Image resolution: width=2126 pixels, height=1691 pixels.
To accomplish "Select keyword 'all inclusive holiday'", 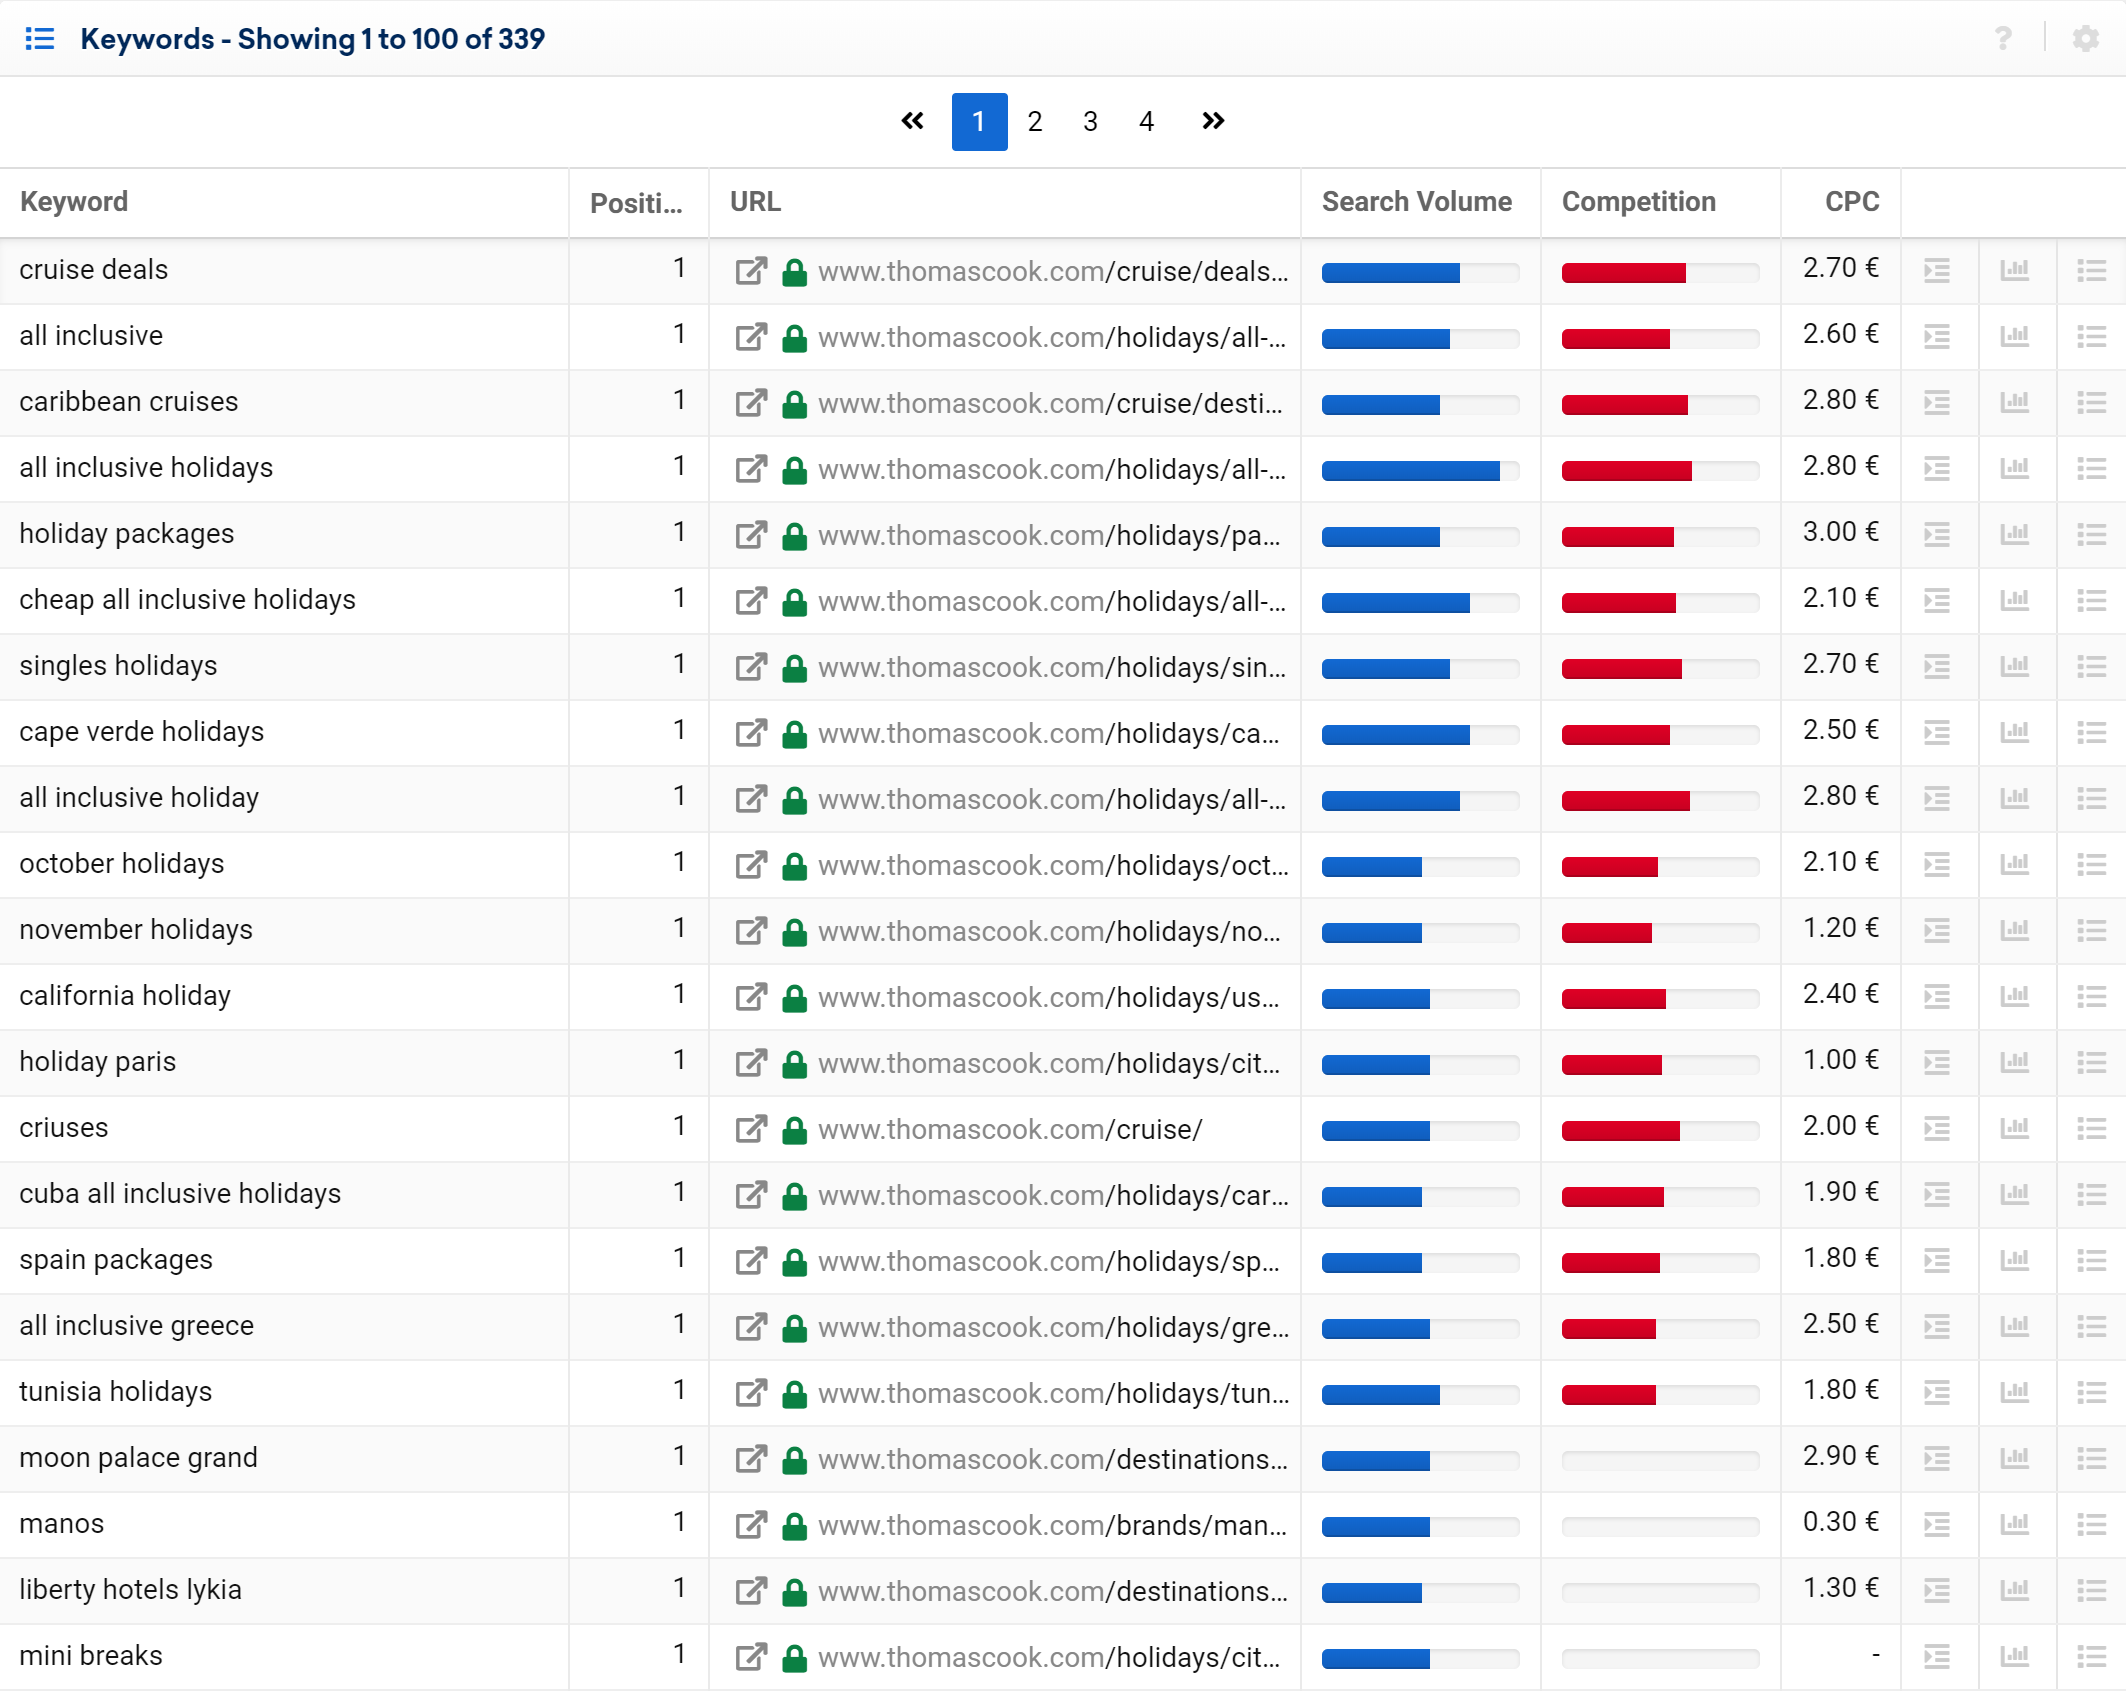I will [139, 798].
